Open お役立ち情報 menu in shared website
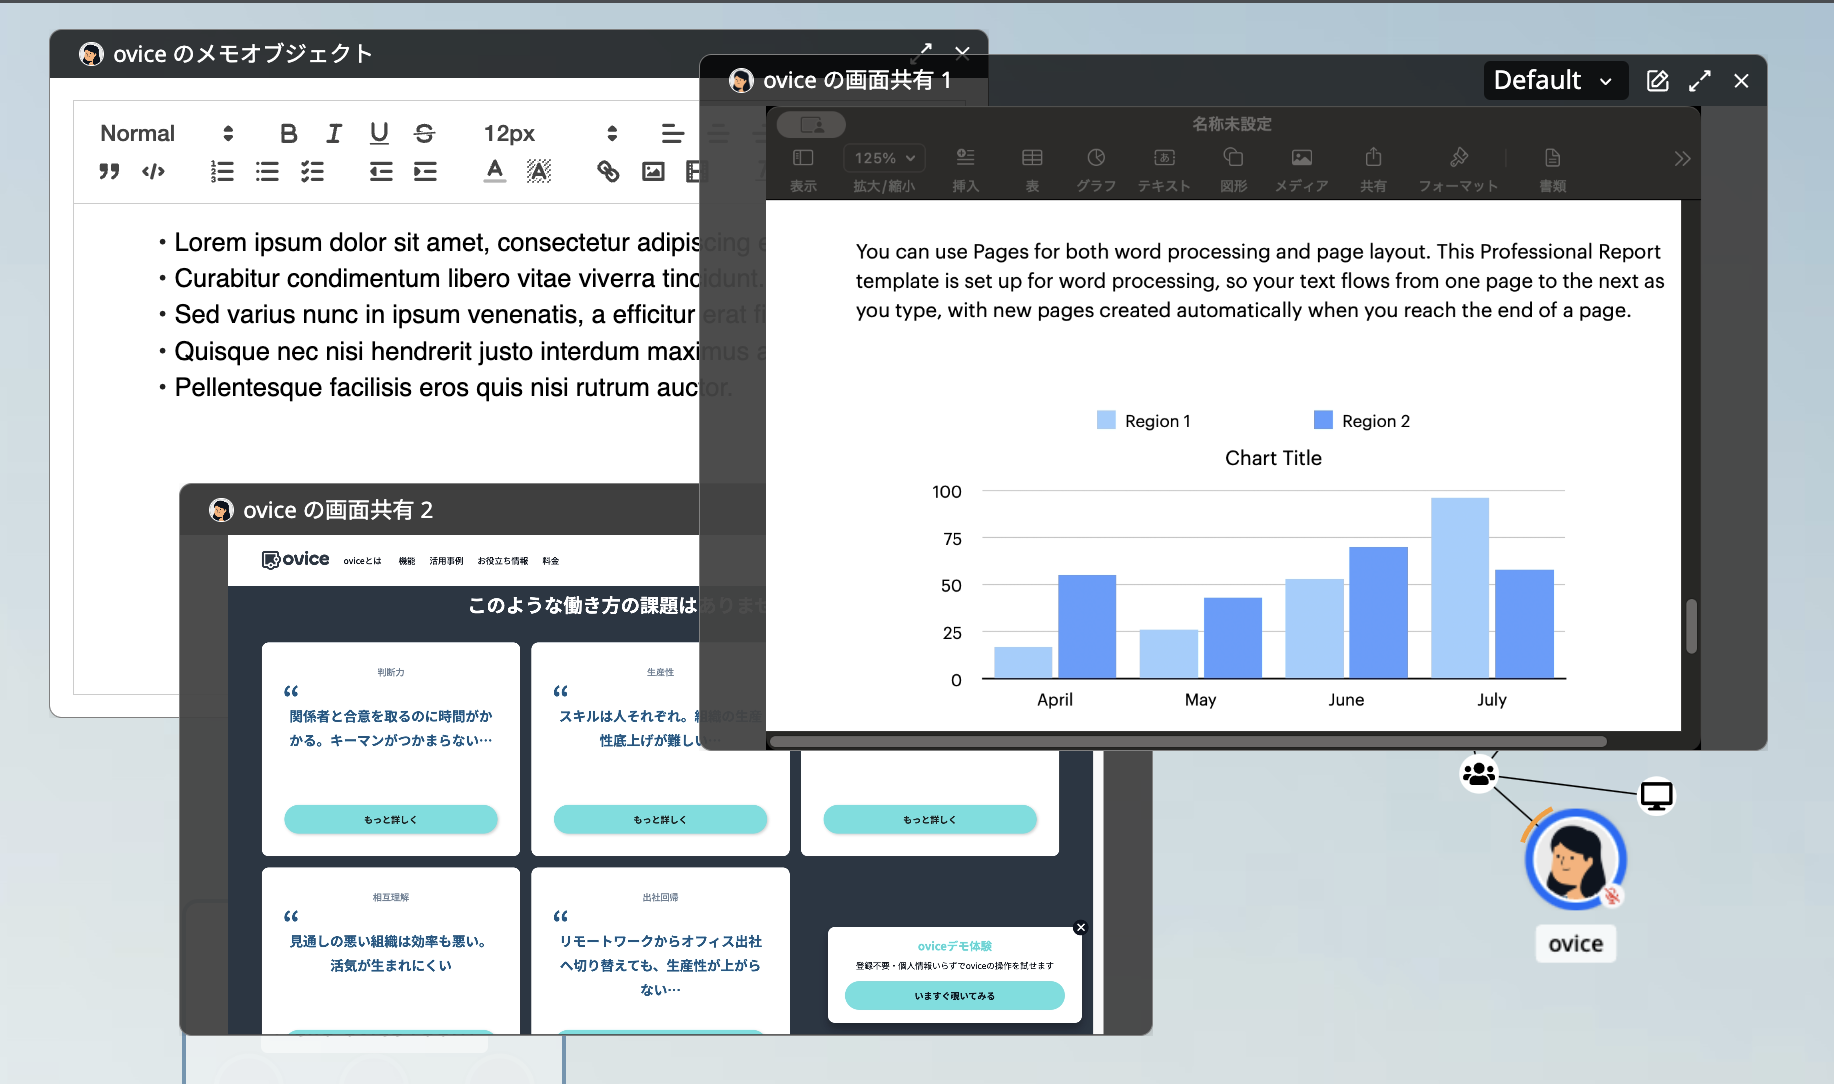This screenshot has width=1834, height=1084. pos(502,561)
